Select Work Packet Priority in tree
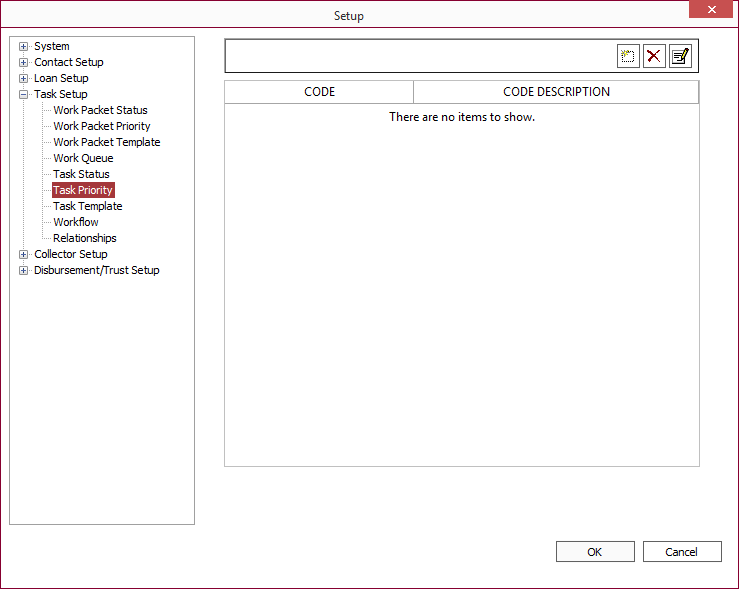 coord(102,126)
